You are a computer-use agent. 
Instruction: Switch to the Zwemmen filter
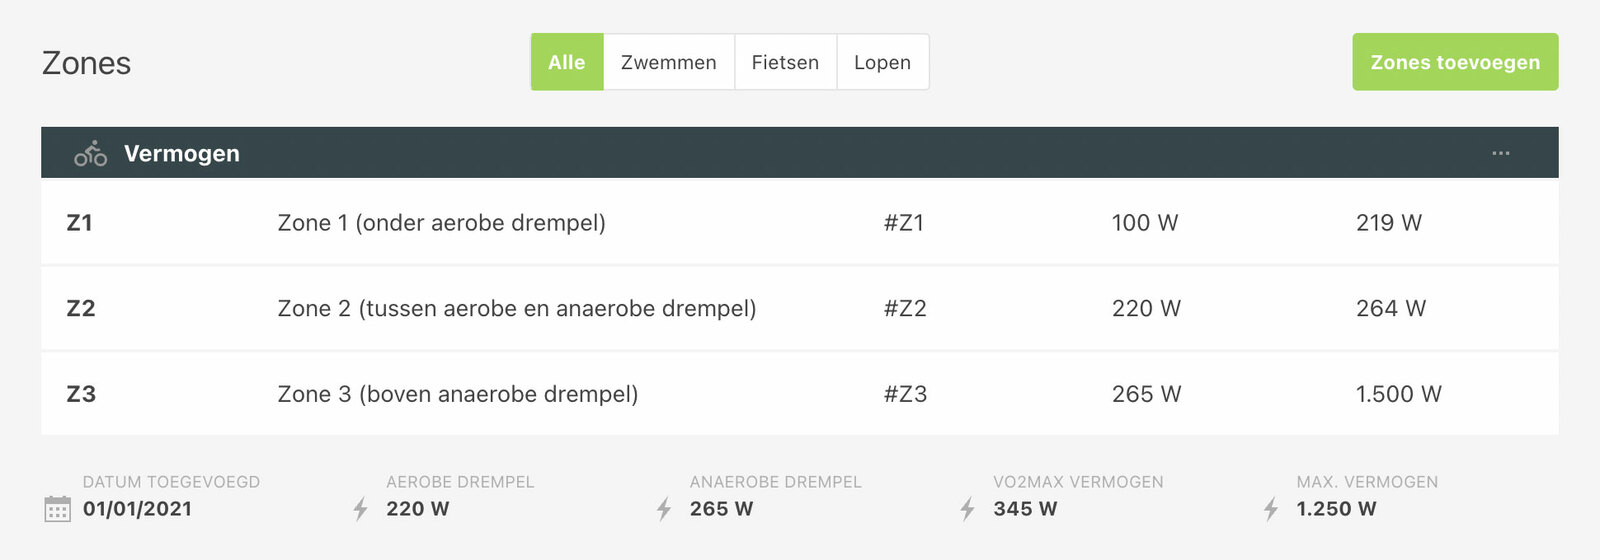tap(669, 62)
